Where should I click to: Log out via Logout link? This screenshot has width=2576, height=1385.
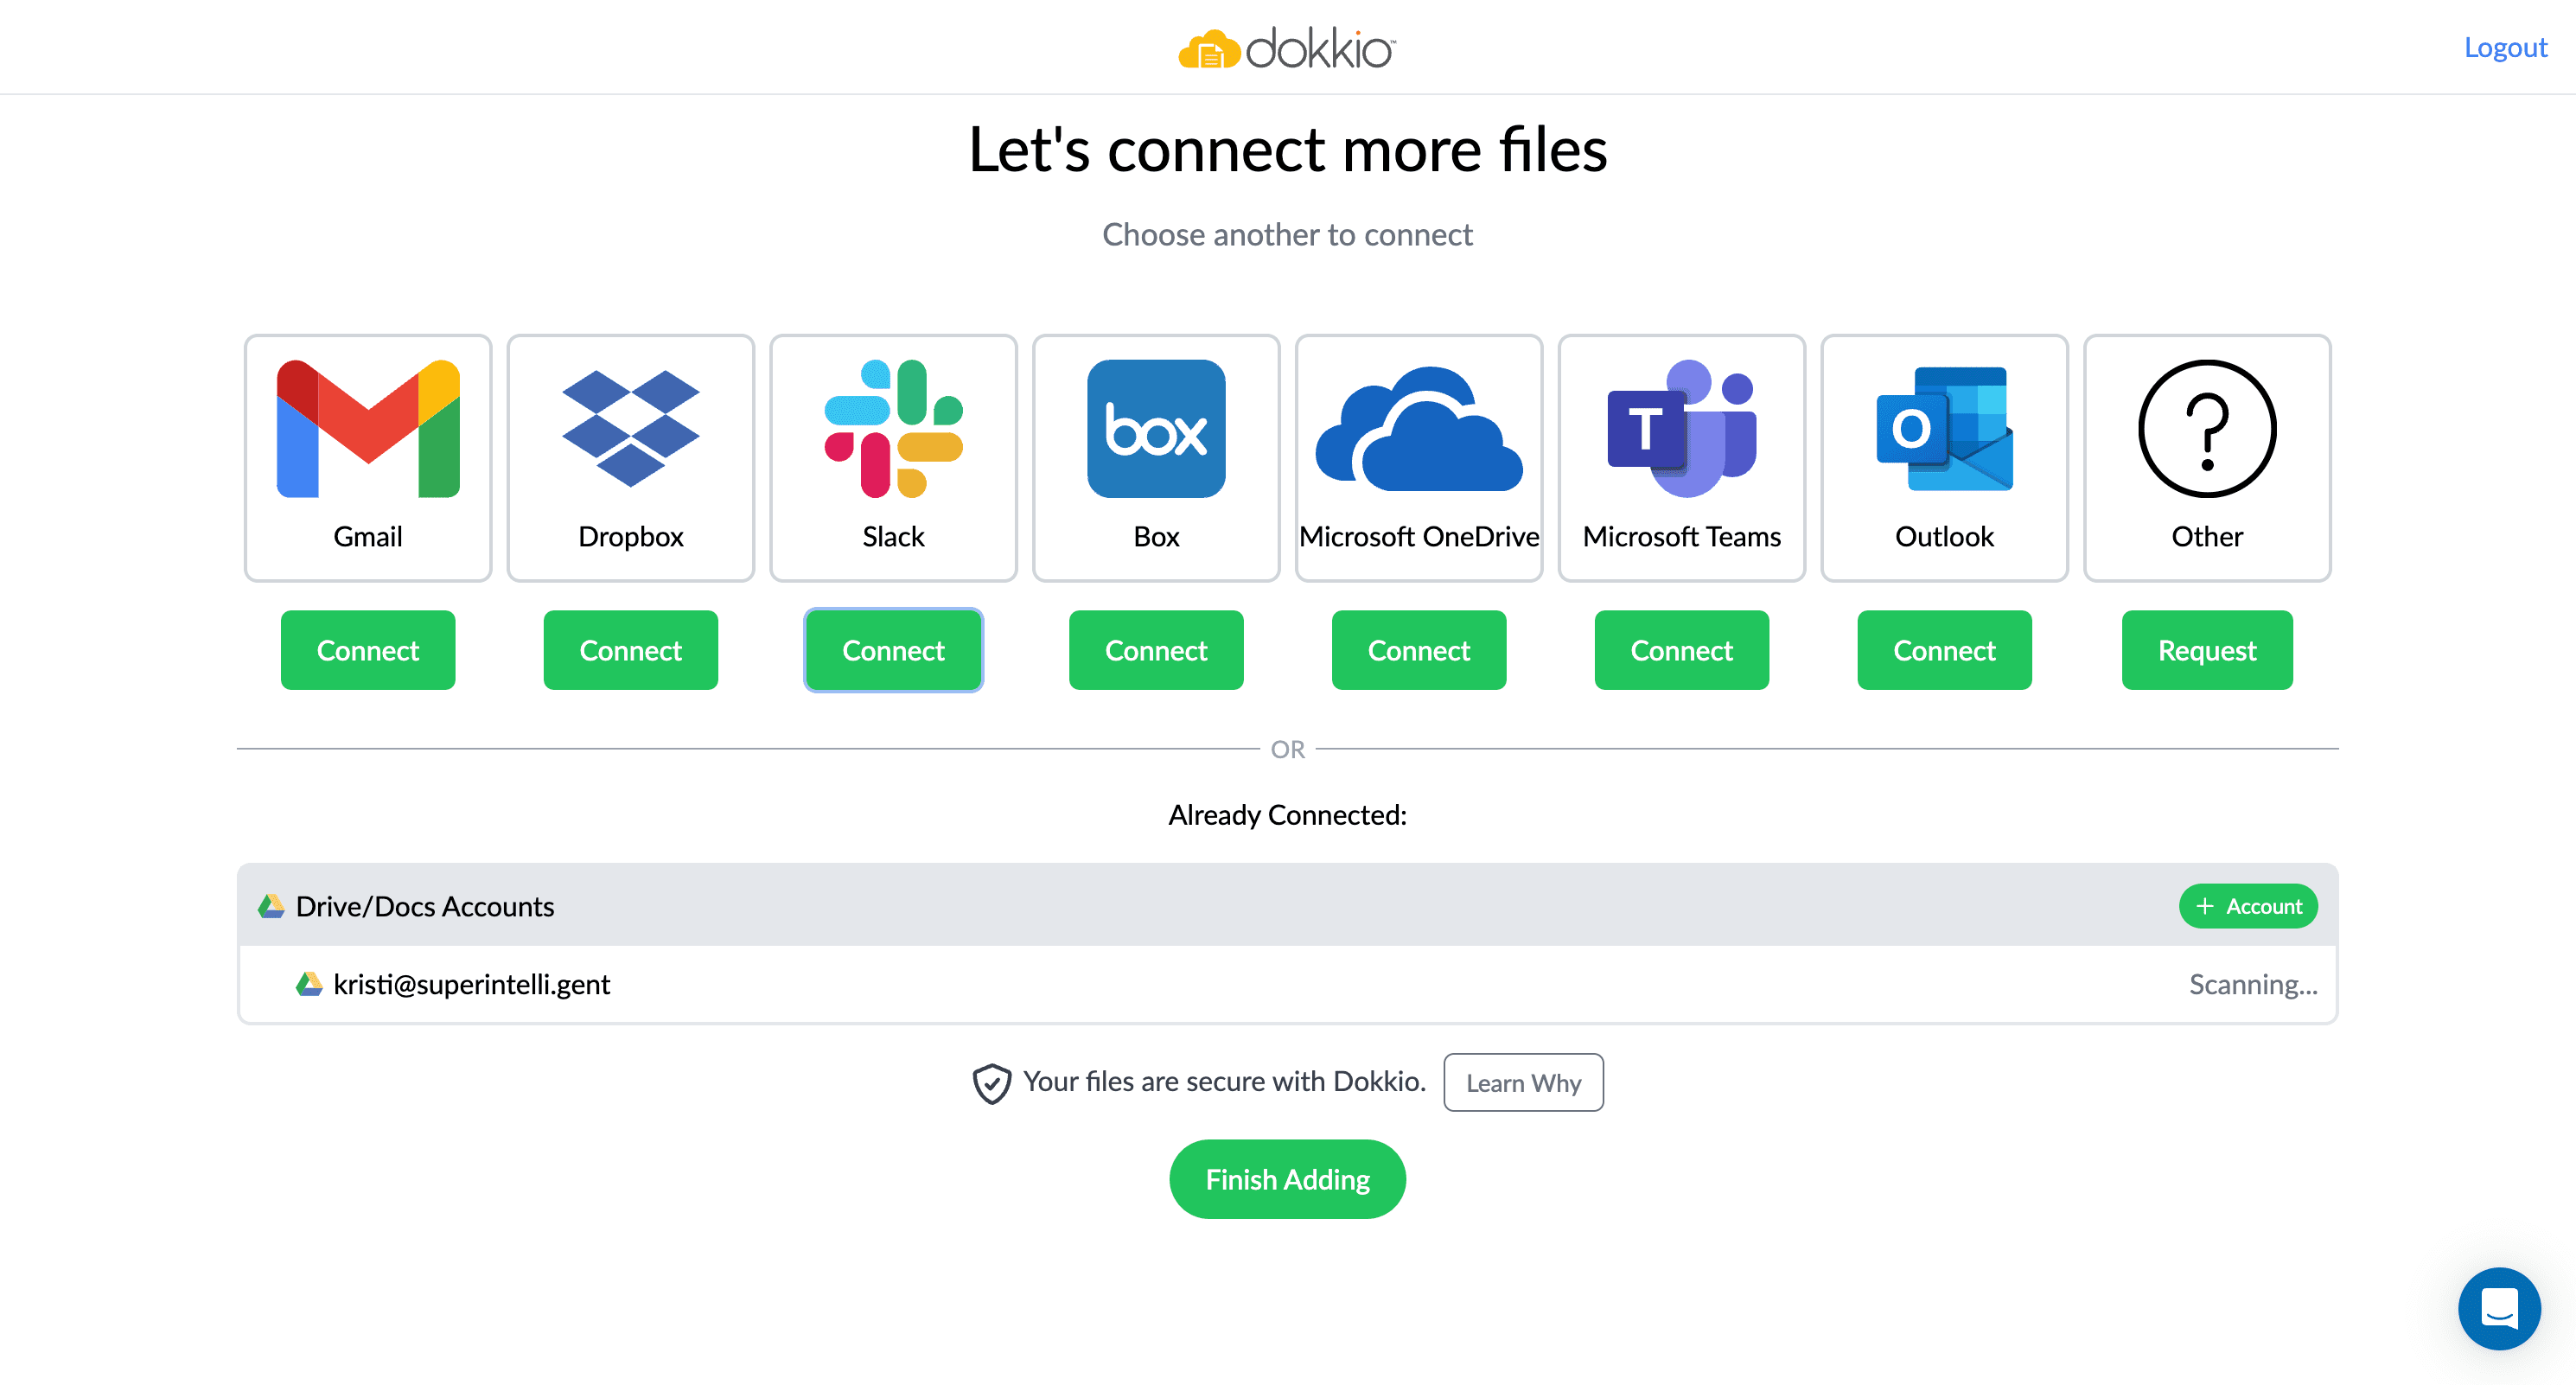tap(2505, 48)
